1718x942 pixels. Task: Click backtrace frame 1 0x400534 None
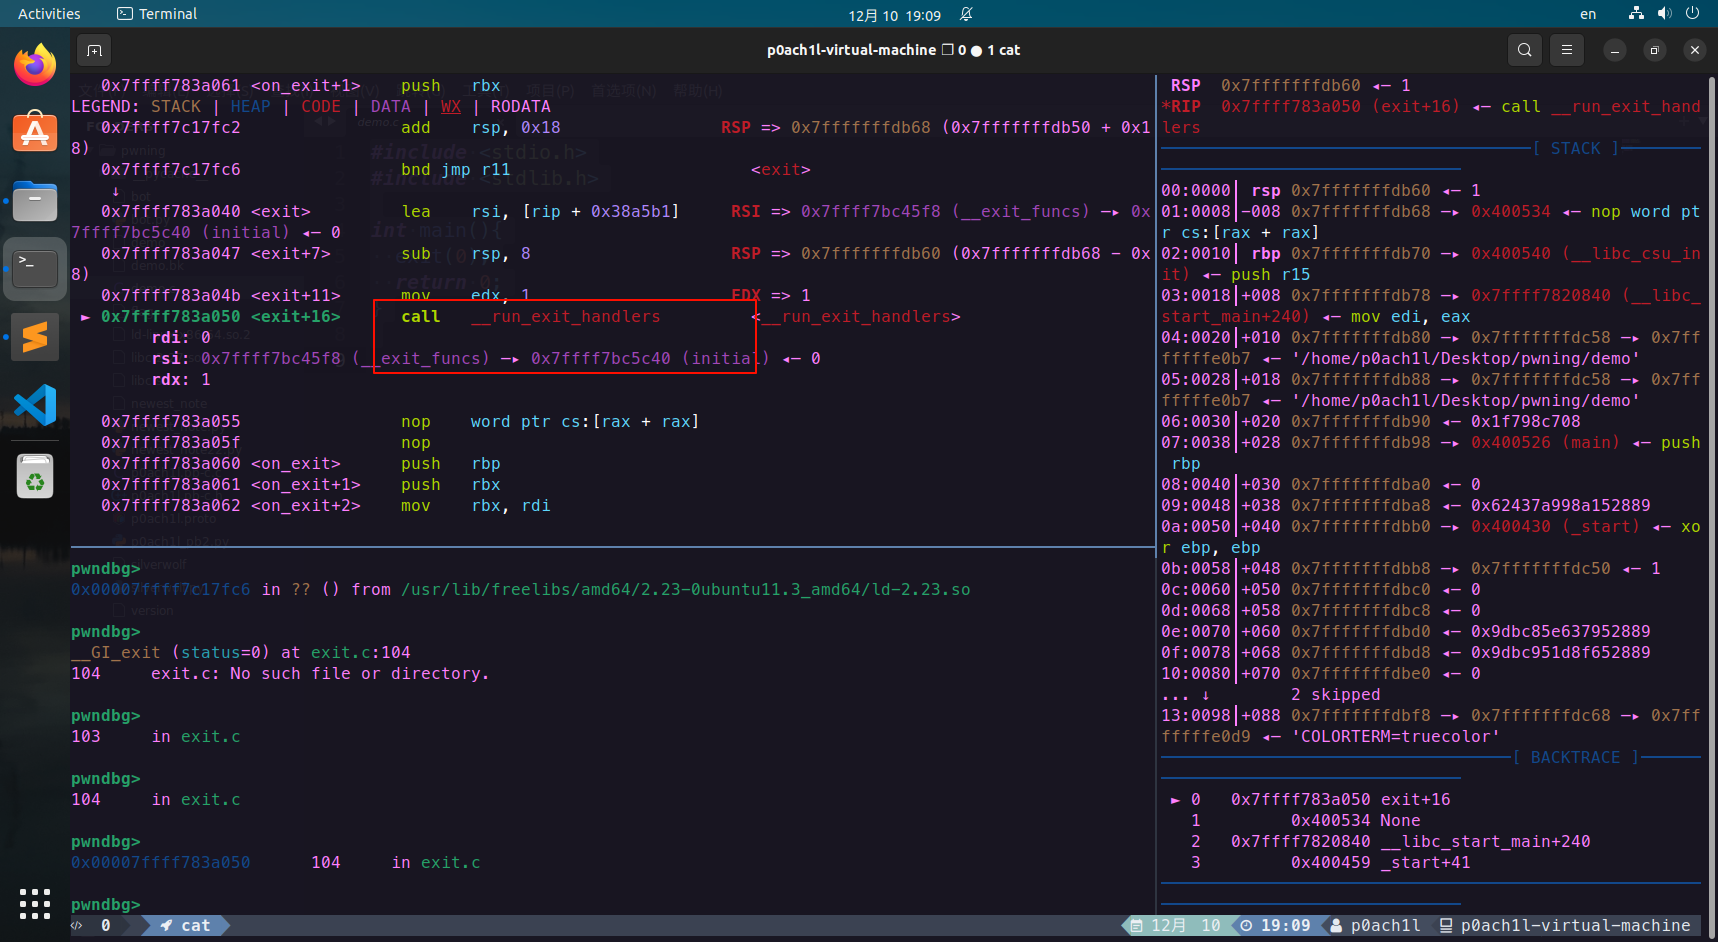(x=1305, y=821)
